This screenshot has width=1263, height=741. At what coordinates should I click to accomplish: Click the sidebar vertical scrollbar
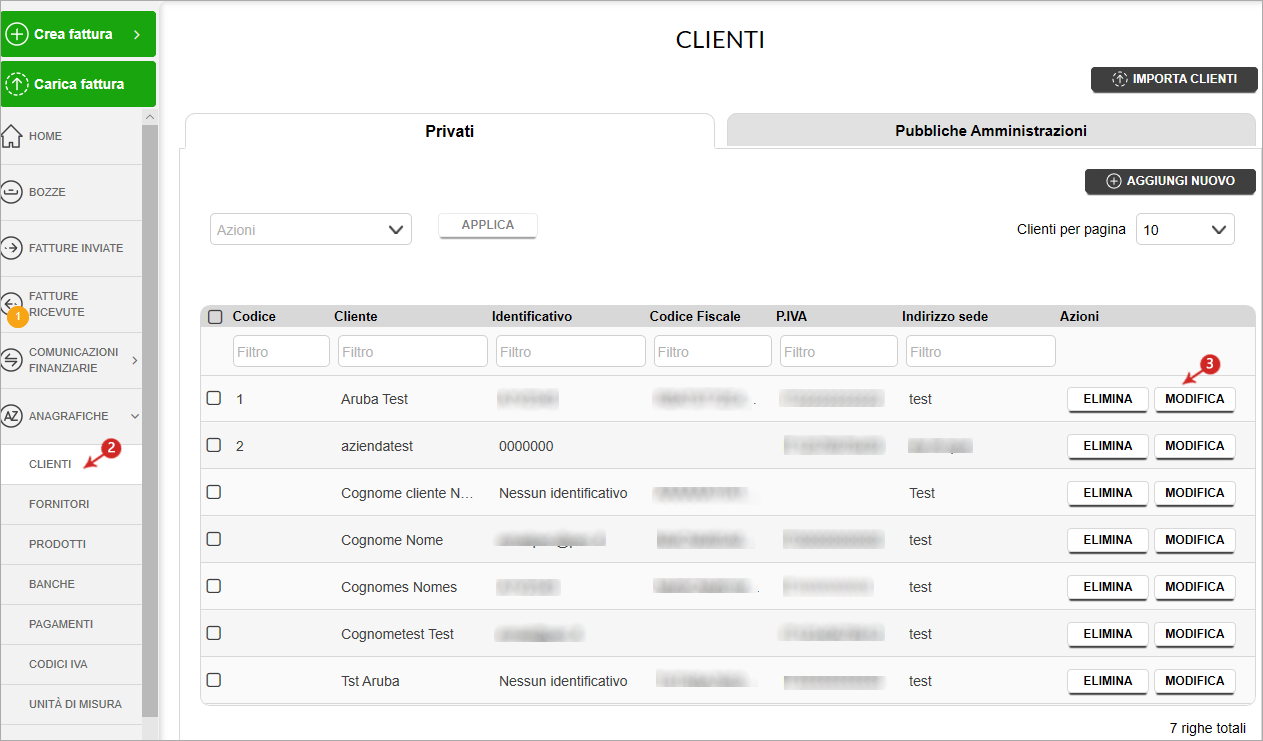tap(151, 420)
